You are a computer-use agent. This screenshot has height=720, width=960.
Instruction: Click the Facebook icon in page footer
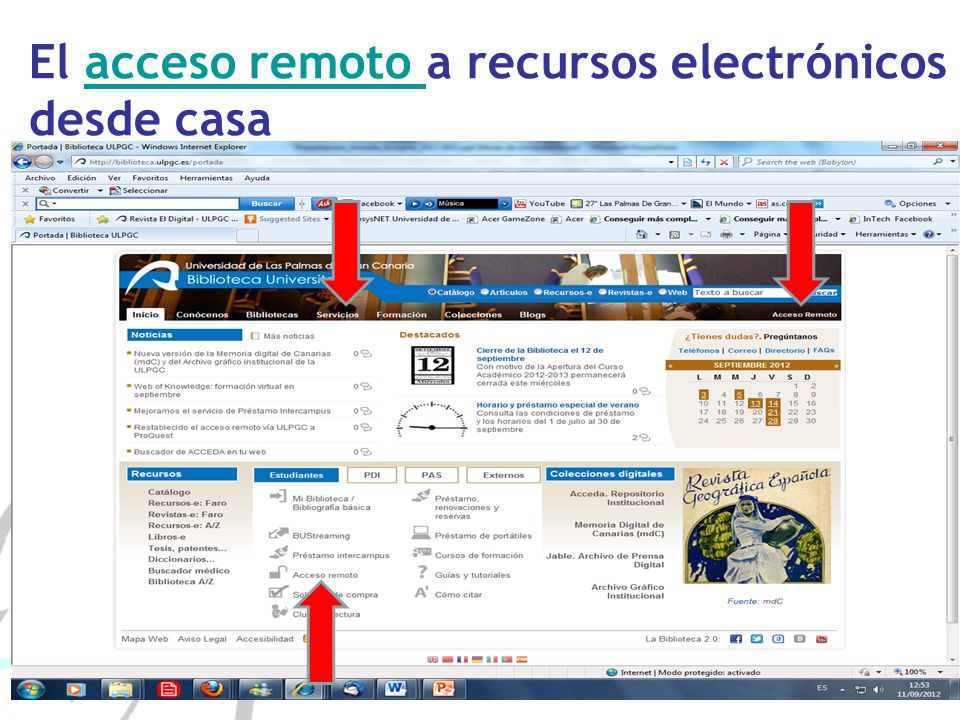click(x=736, y=639)
